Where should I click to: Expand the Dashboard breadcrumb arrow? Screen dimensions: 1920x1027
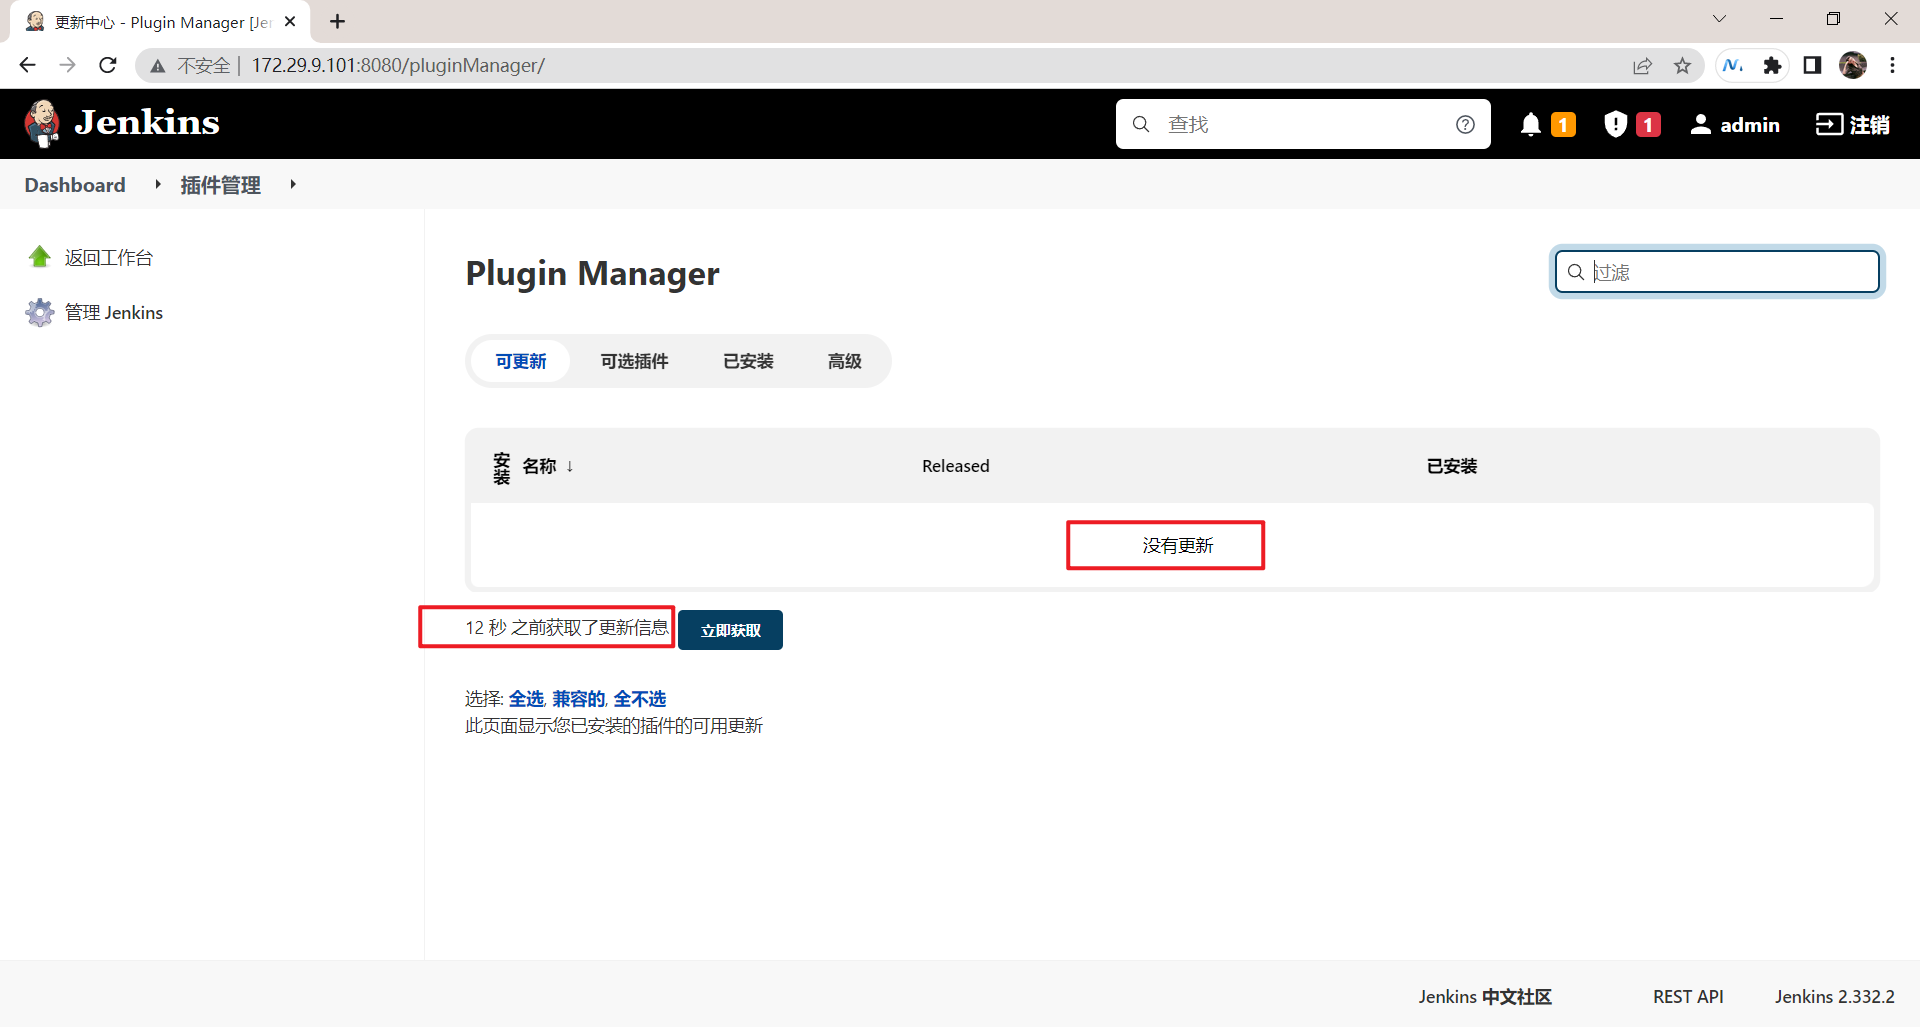click(x=158, y=184)
